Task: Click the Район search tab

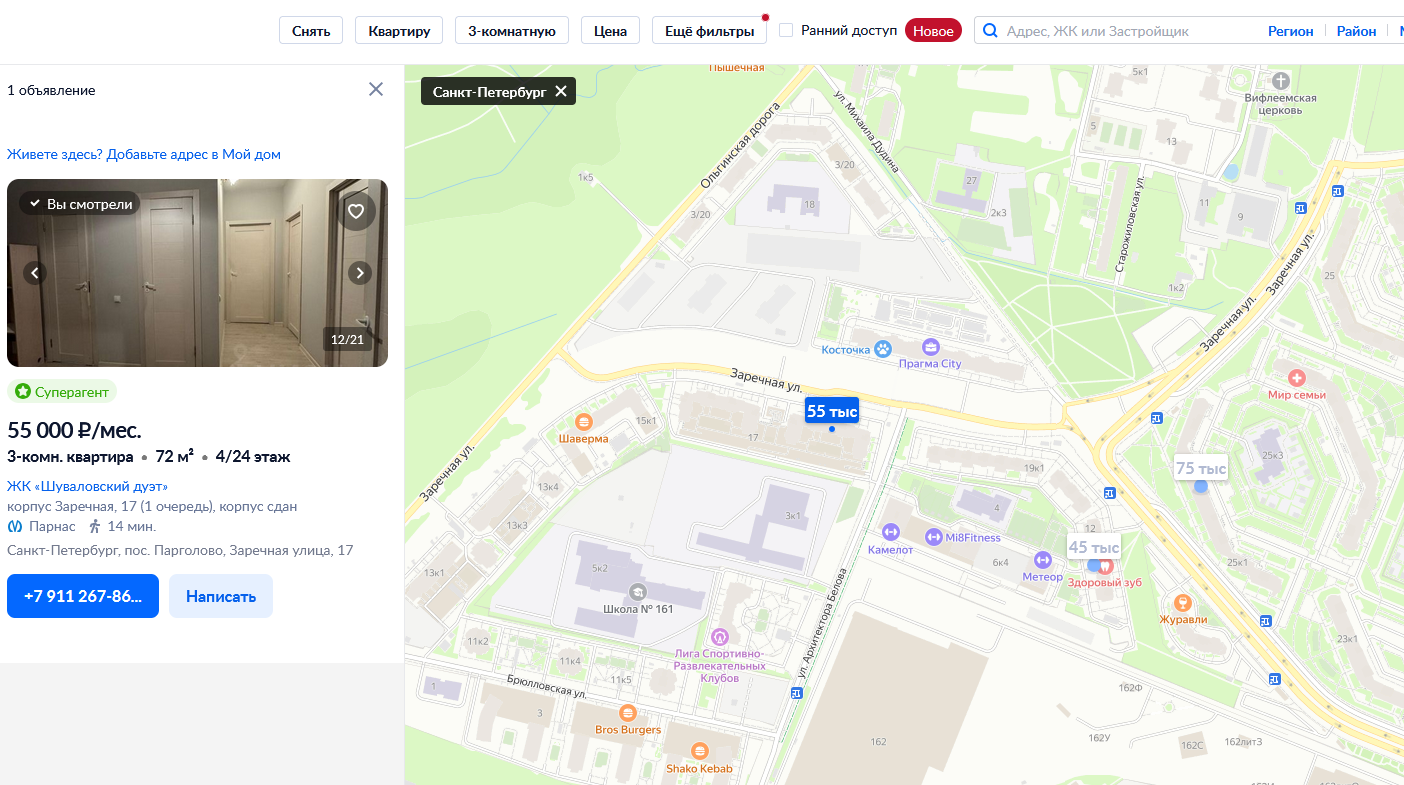Action: (1357, 31)
